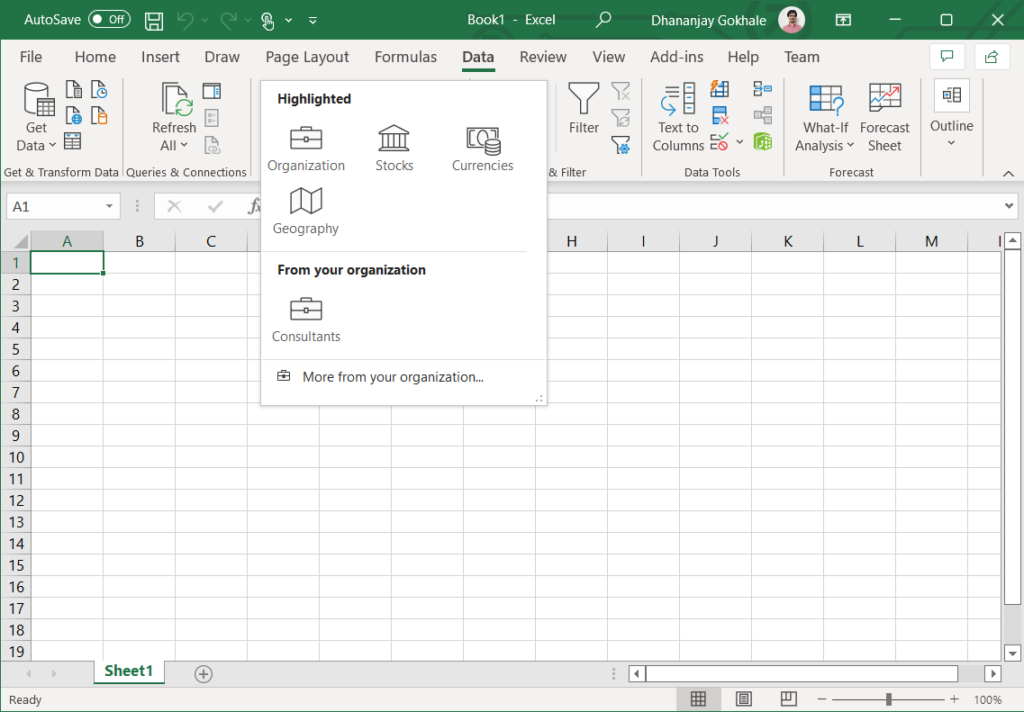Open the Forecast Sheet tool
The image size is (1024, 712).
pos(885,116)
